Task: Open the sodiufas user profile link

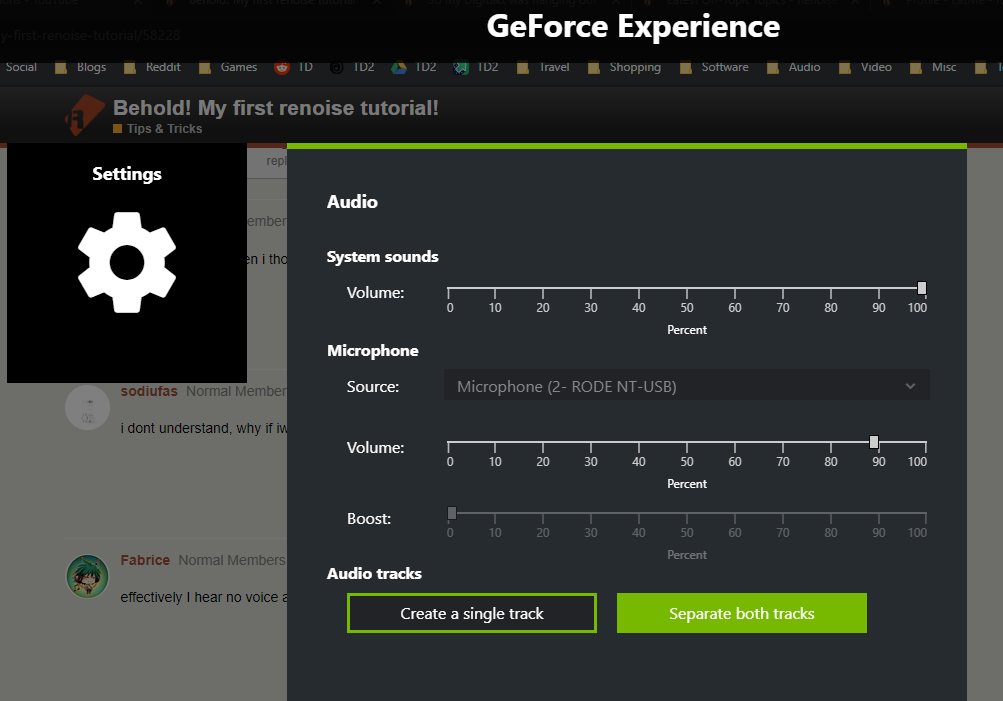Action: (x=149, y=391)
